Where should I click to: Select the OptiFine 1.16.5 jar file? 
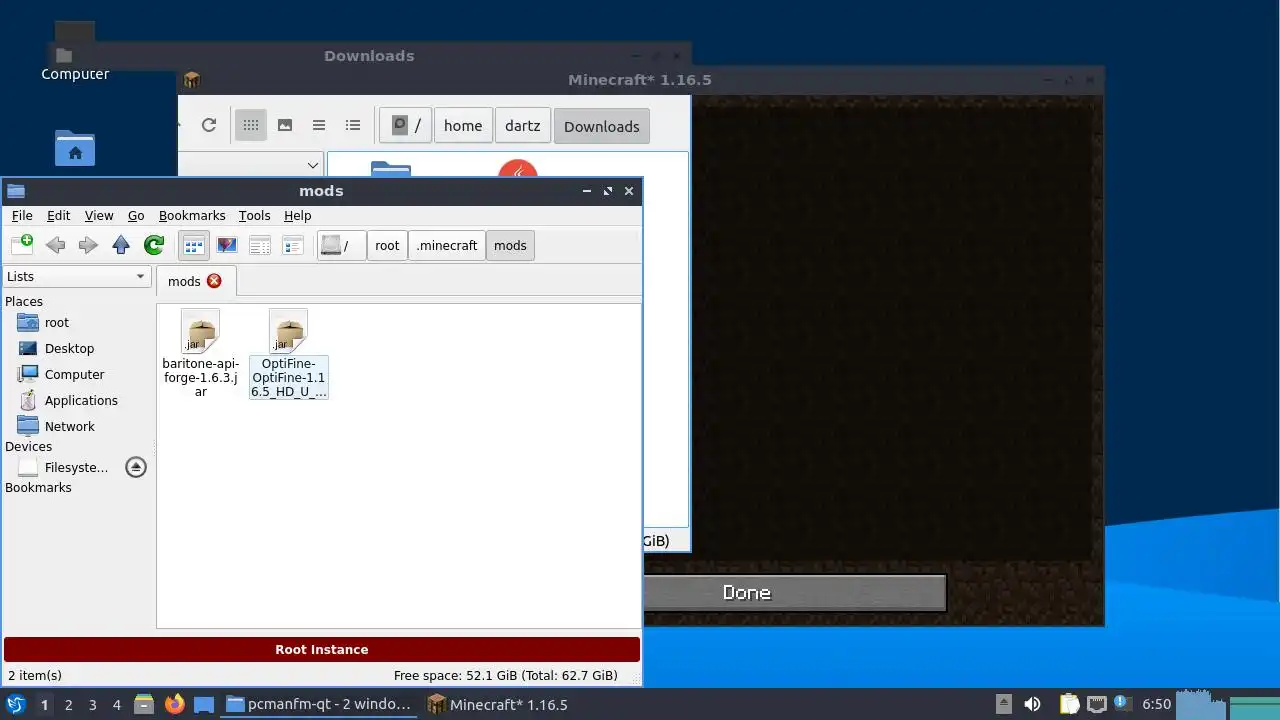(288, 354)
